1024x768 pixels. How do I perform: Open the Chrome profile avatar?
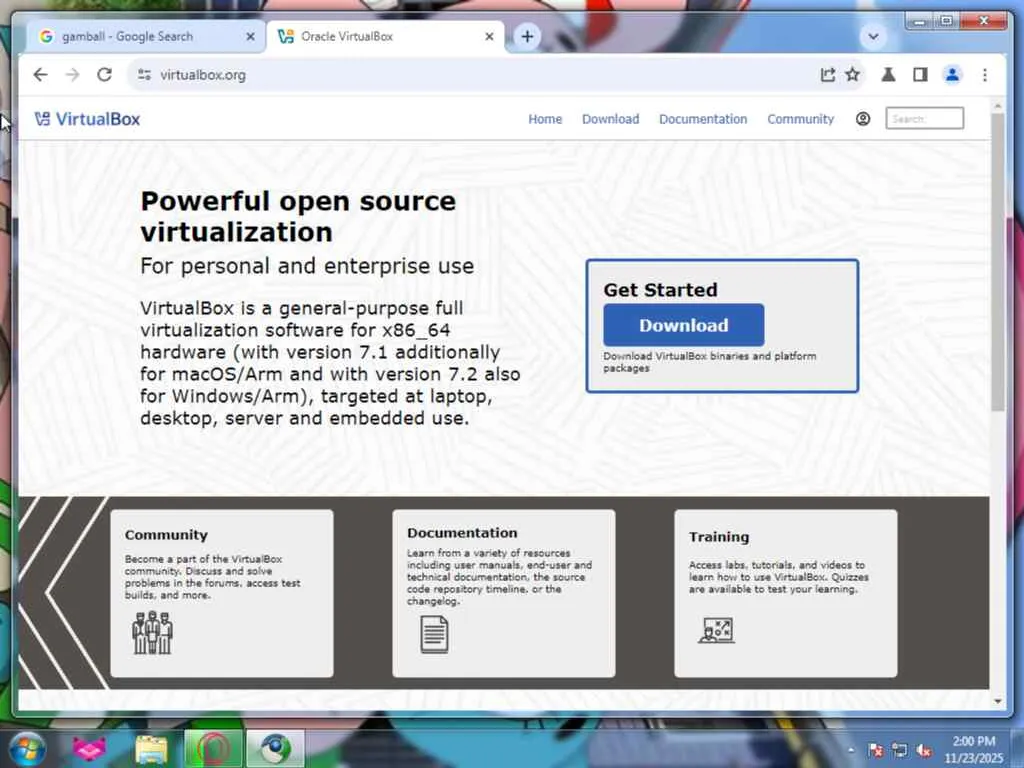953,75
